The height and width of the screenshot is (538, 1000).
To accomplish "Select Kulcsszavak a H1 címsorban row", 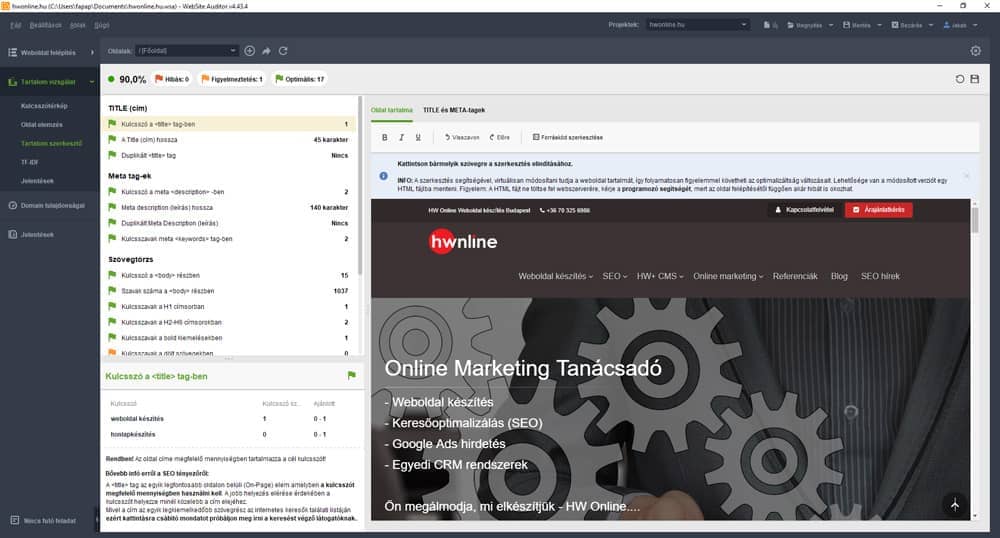I will click(229, 307).
